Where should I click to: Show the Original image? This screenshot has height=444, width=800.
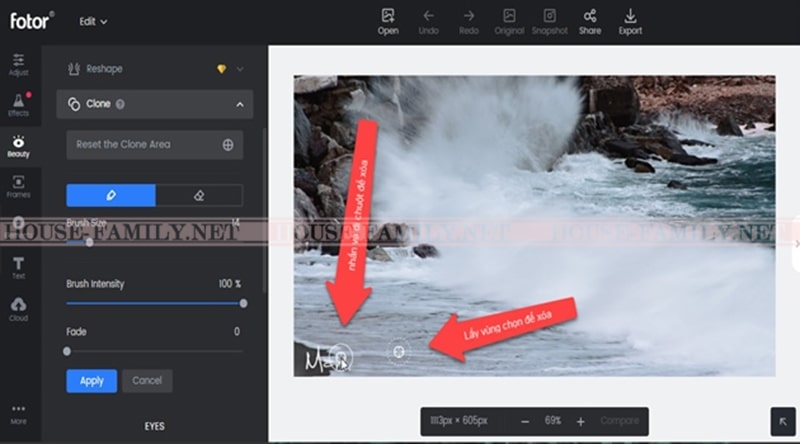[509, 22]
